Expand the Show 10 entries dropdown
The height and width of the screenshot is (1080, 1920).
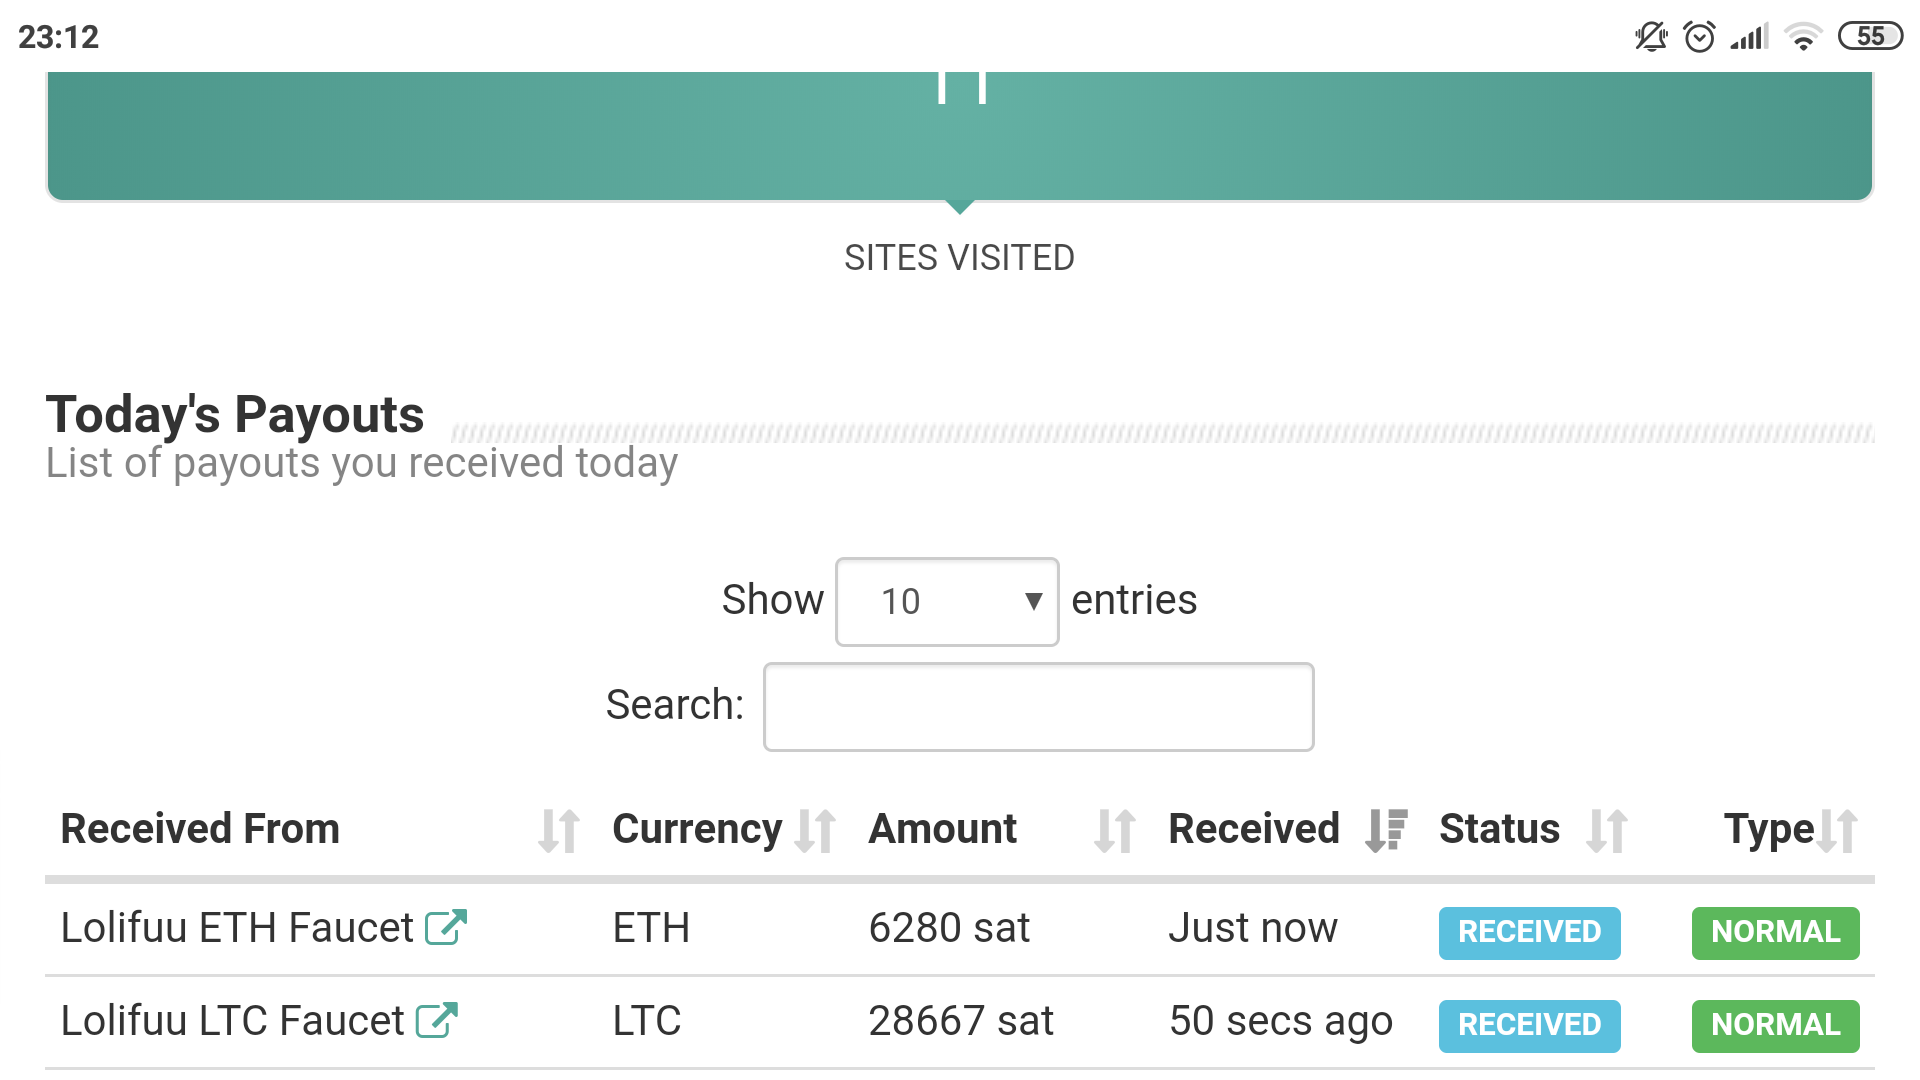[x=947, y=602]
